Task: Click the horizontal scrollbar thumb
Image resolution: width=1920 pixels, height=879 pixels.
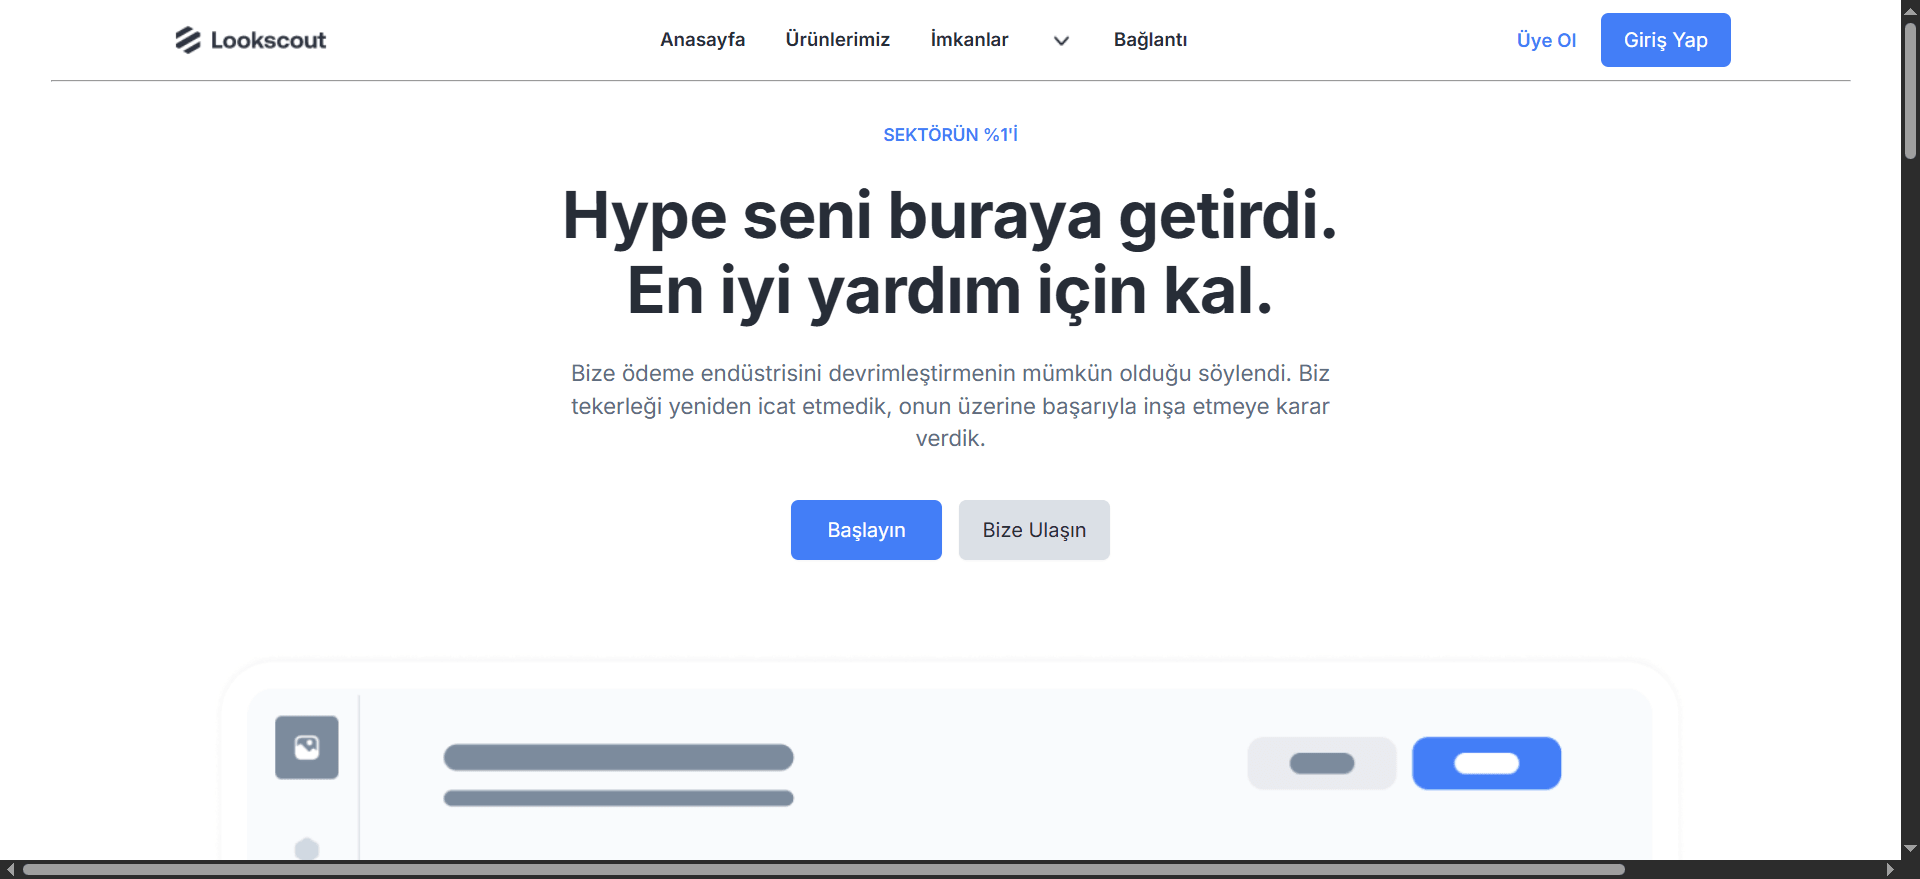Action: click(824, 870)
